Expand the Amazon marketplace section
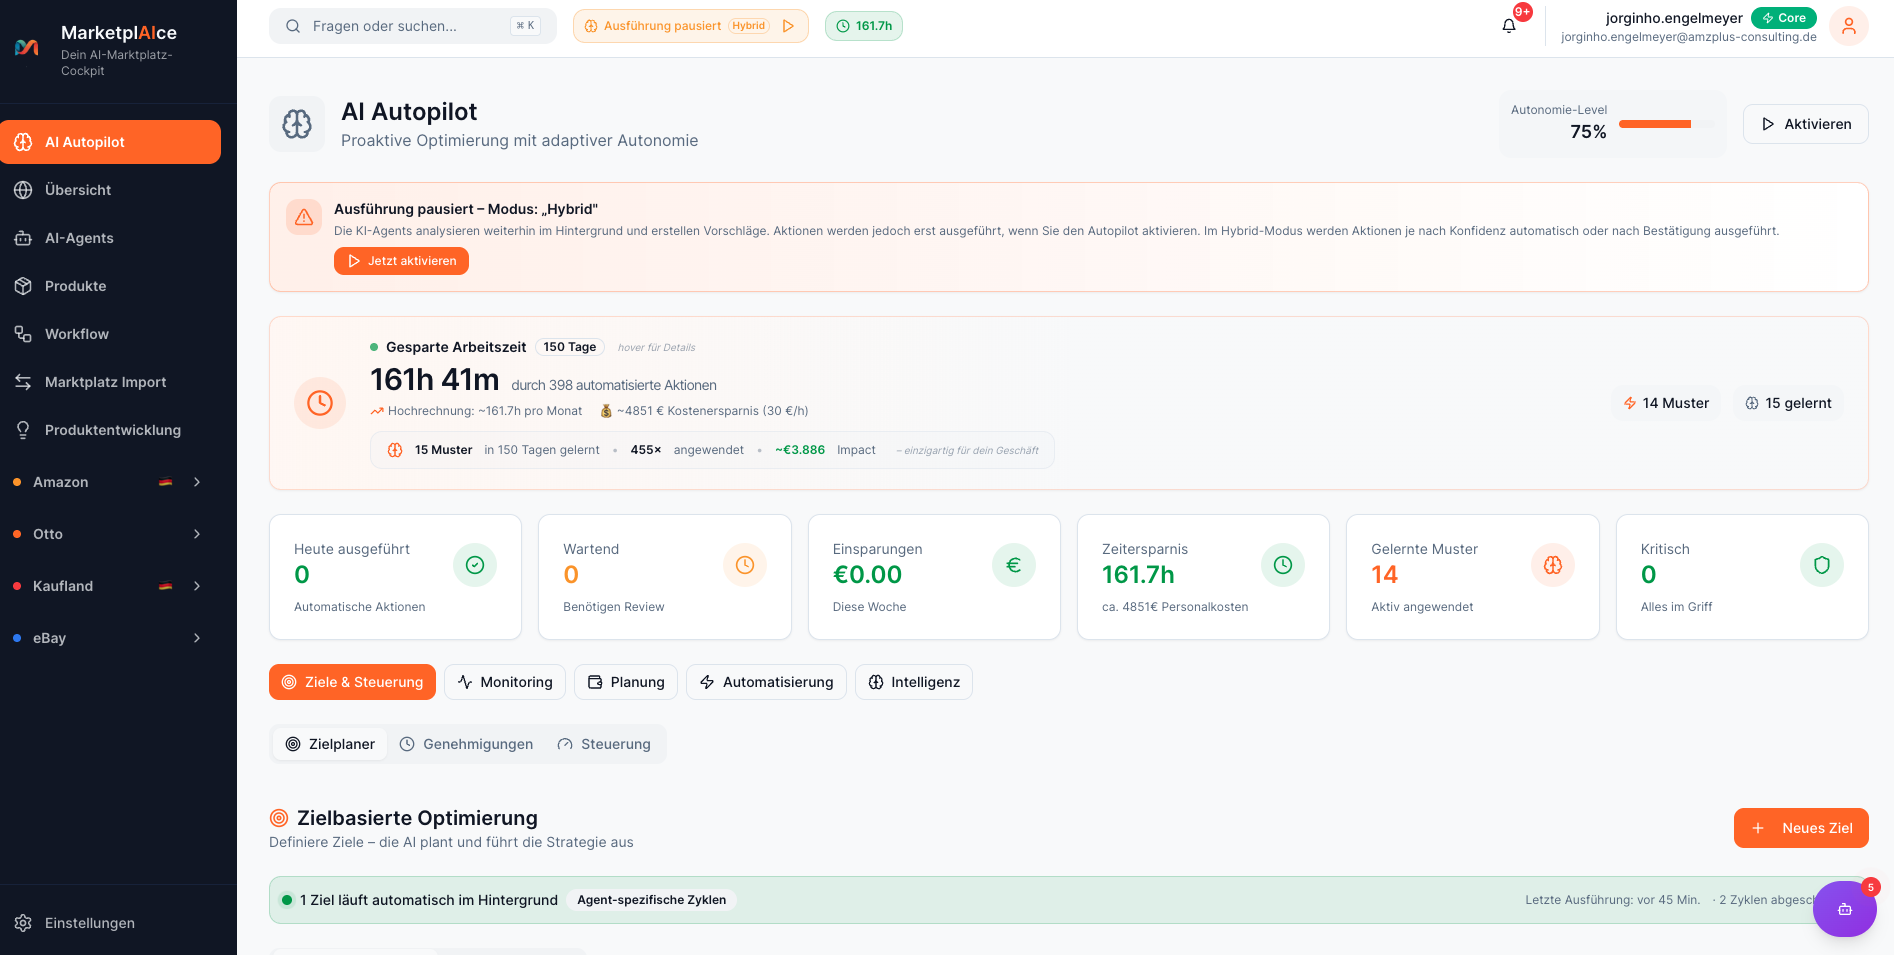The image size is (1894, 955). pos(197,482)
